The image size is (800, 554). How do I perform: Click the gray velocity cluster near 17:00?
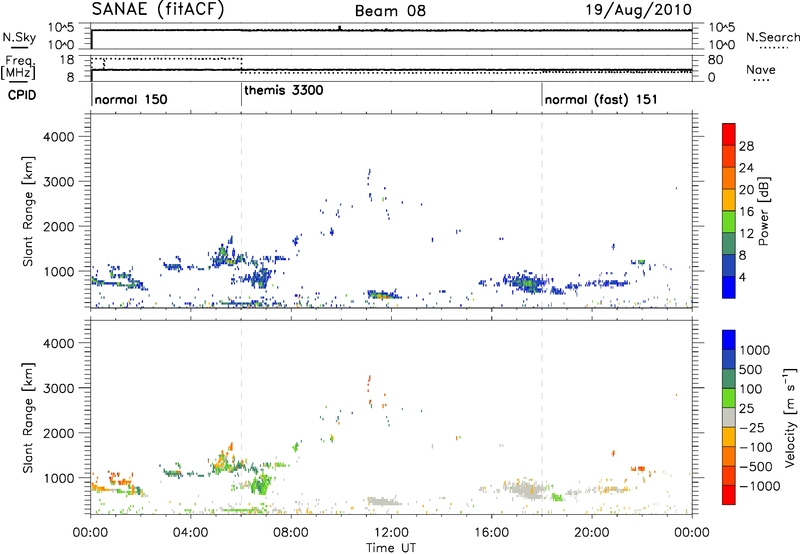pyautogui.click(x=529, y=489)
